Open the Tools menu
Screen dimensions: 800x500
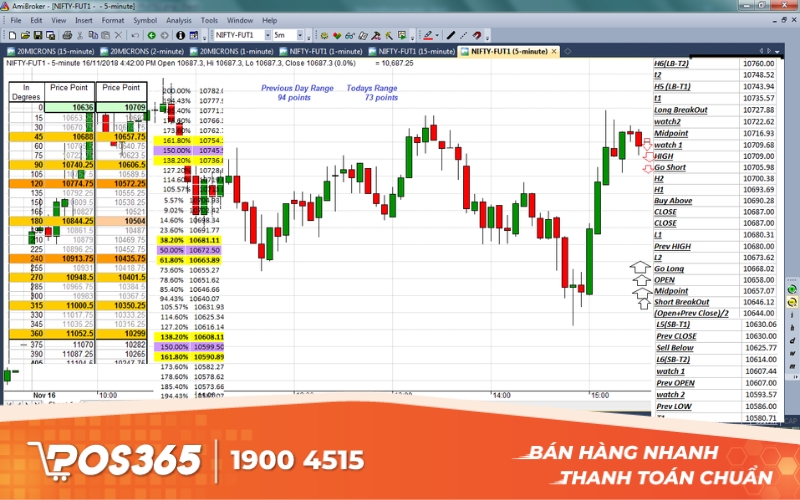pos(209,20)
